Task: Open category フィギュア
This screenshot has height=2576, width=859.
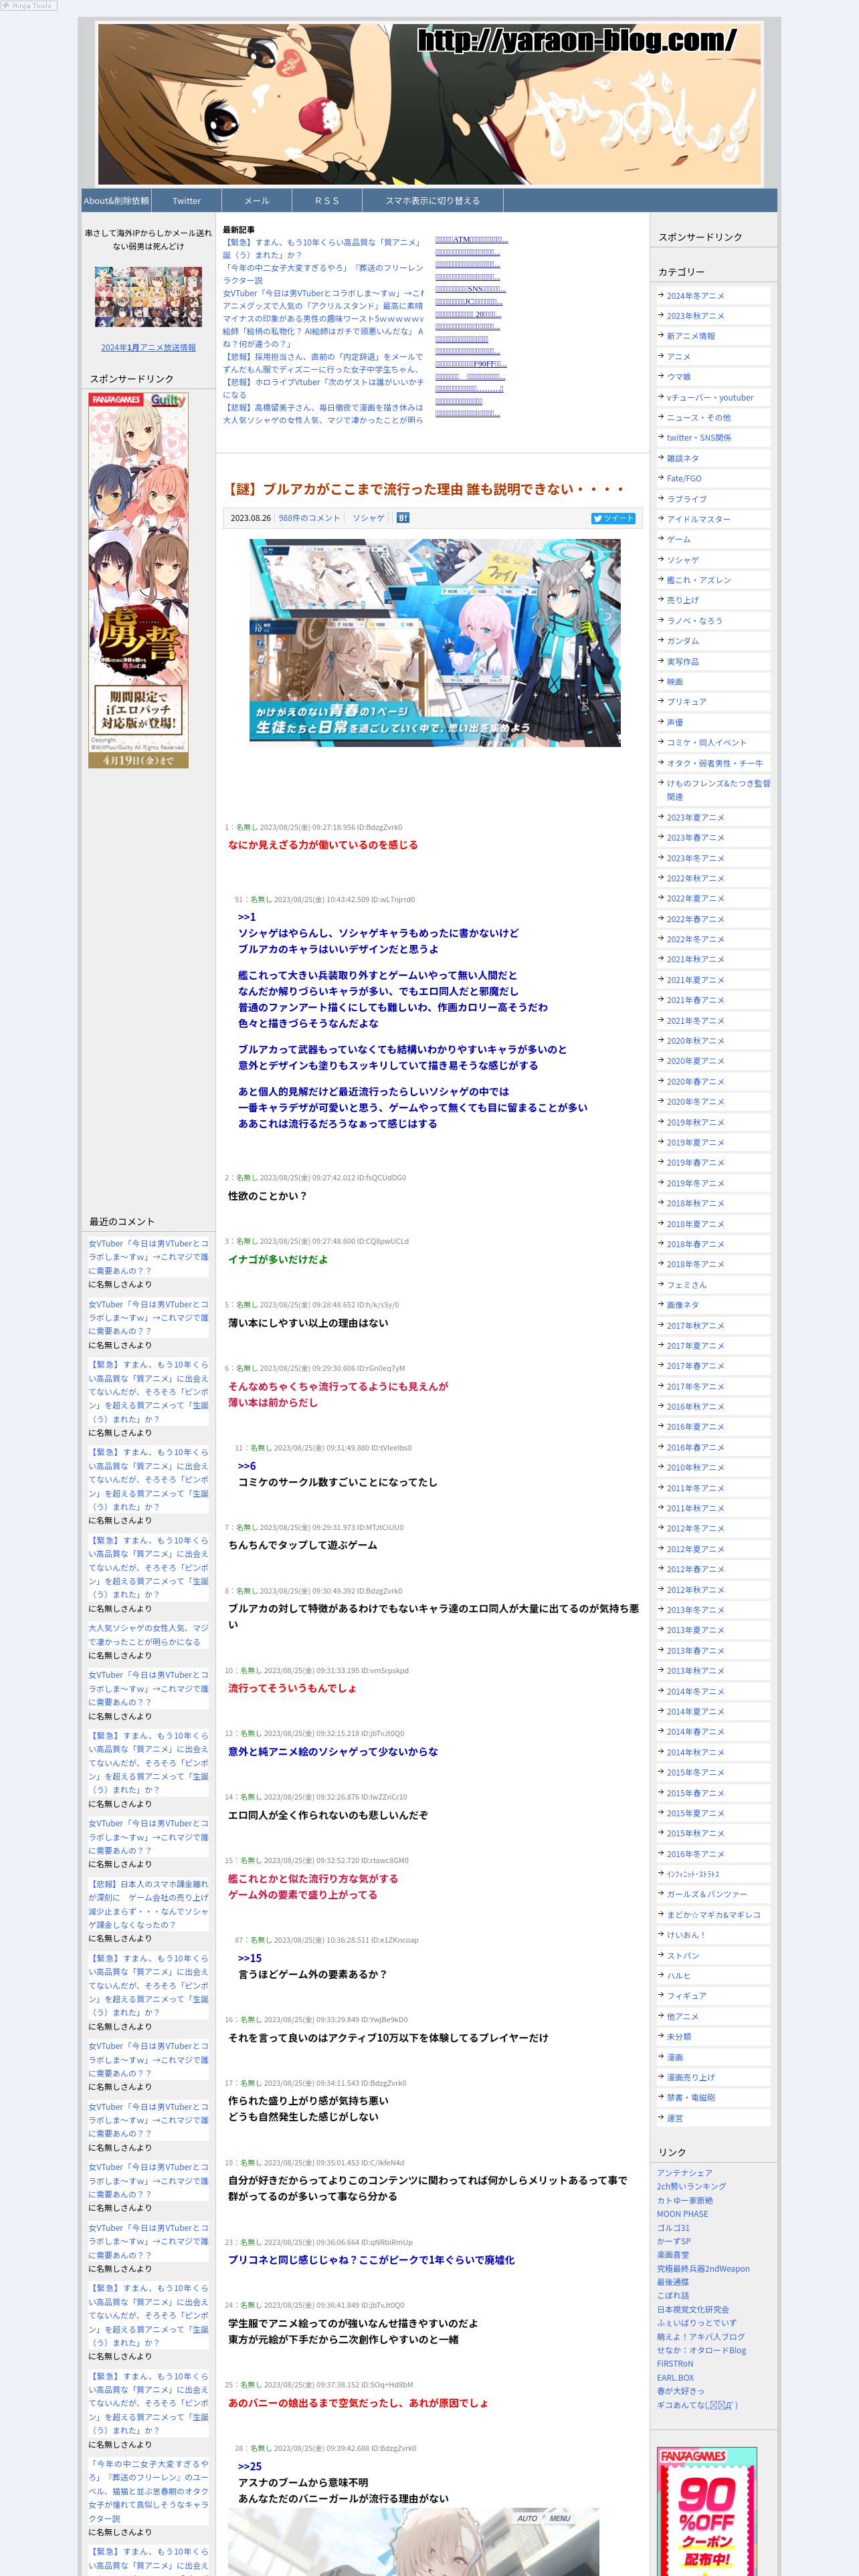Action: pos(687,1996)
